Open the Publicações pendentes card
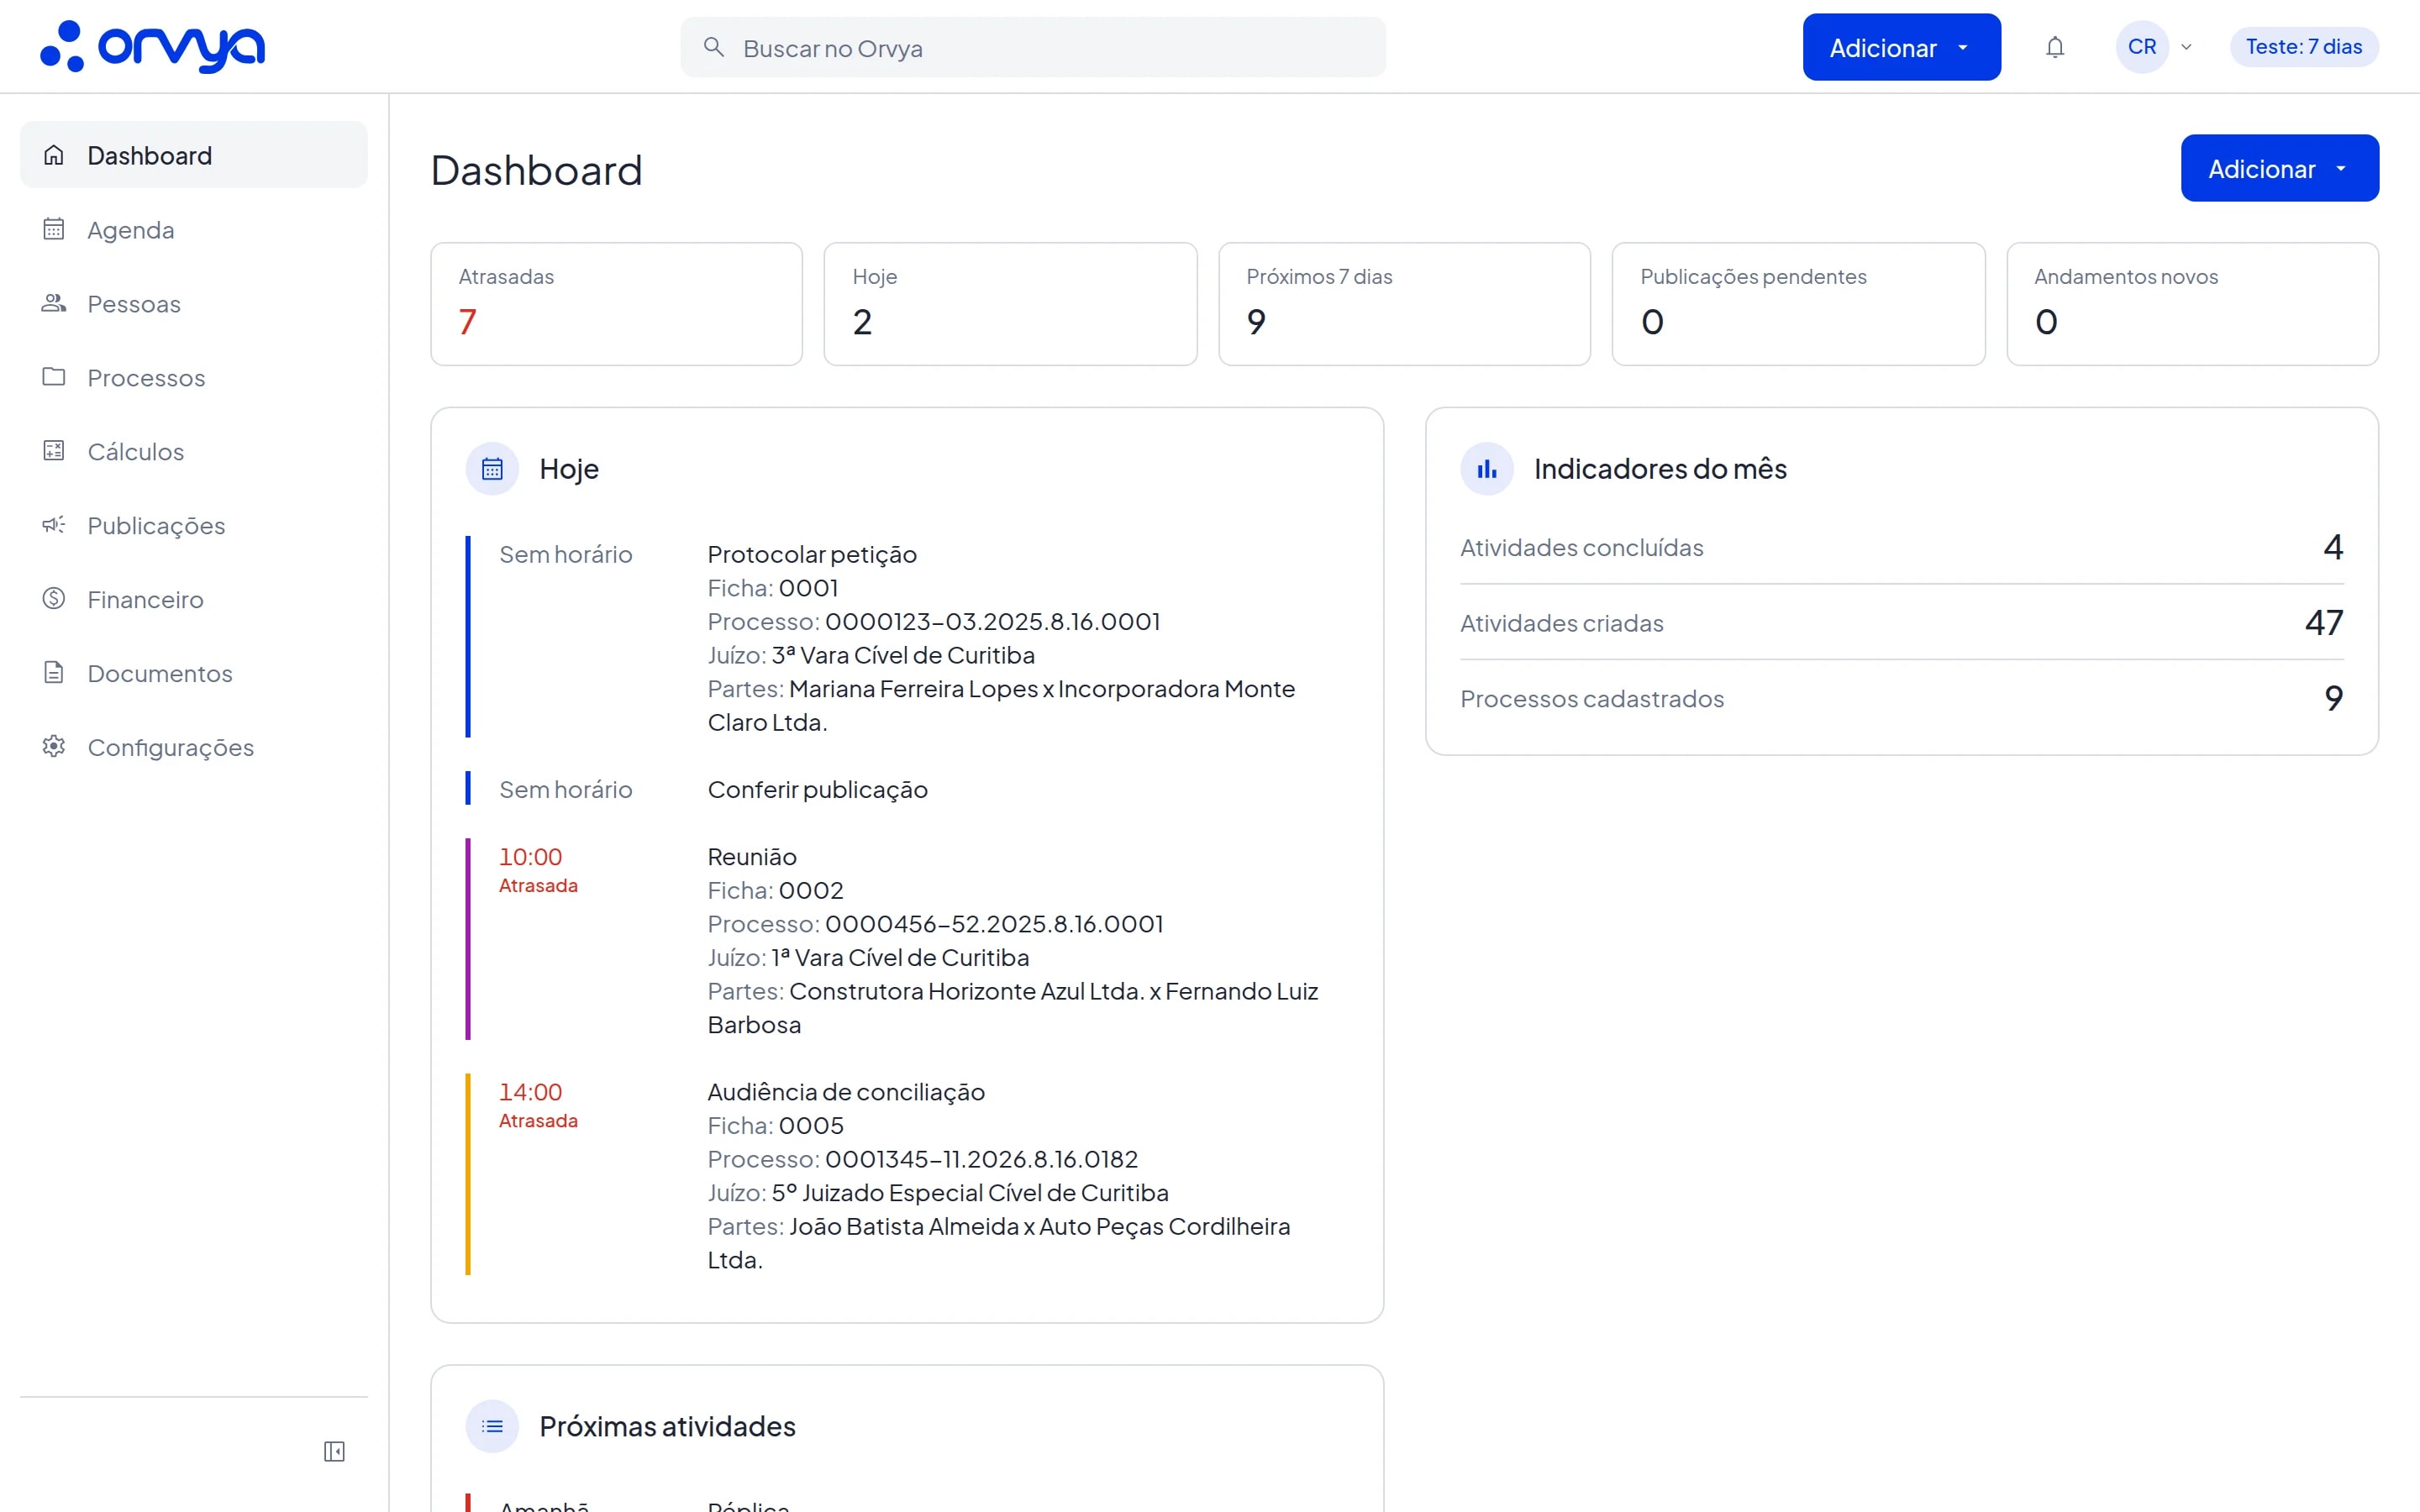Screen dimensions: 2420x1512 point(1798,304)
